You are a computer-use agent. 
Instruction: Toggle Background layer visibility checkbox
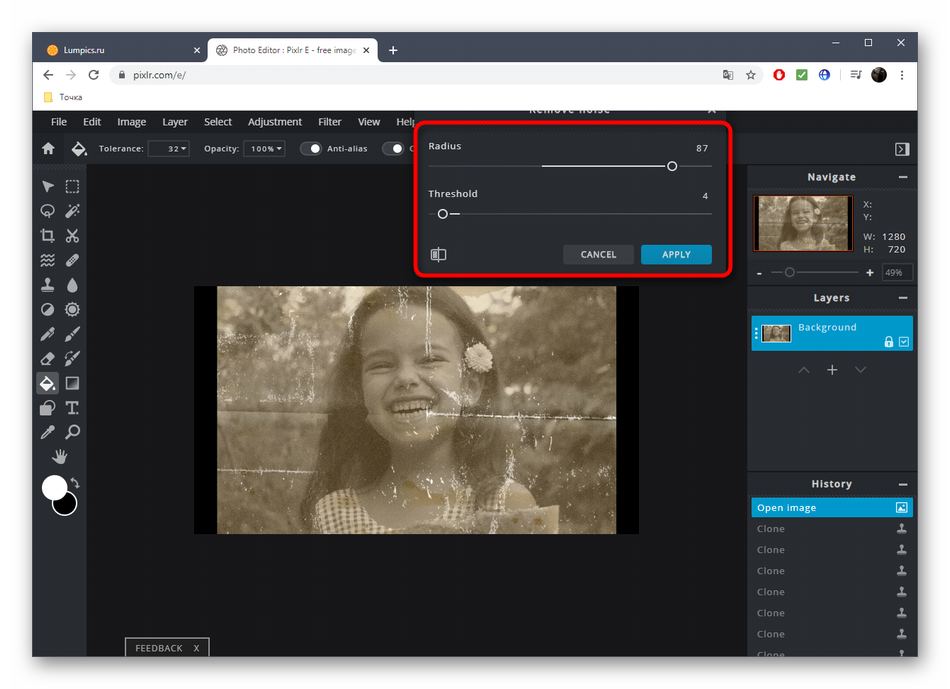[904, 342]
